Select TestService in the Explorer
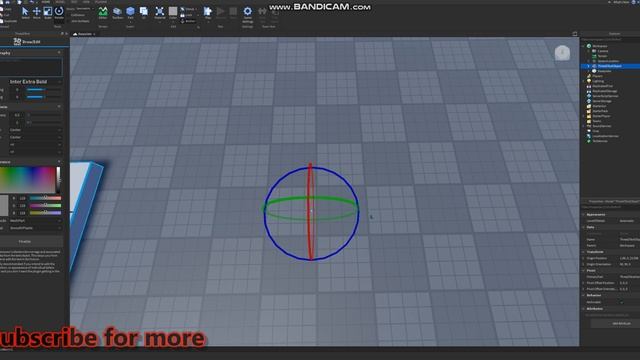The width and height of the screenshot is (640, 360). click(x=600, y=141)
